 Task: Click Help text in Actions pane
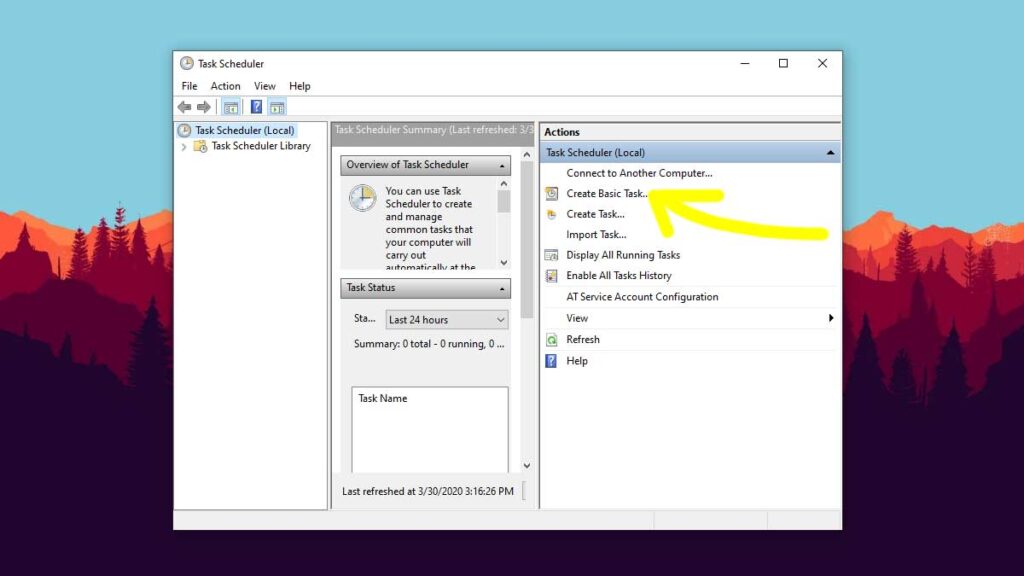pyautogui.click(x=577, y=360)
